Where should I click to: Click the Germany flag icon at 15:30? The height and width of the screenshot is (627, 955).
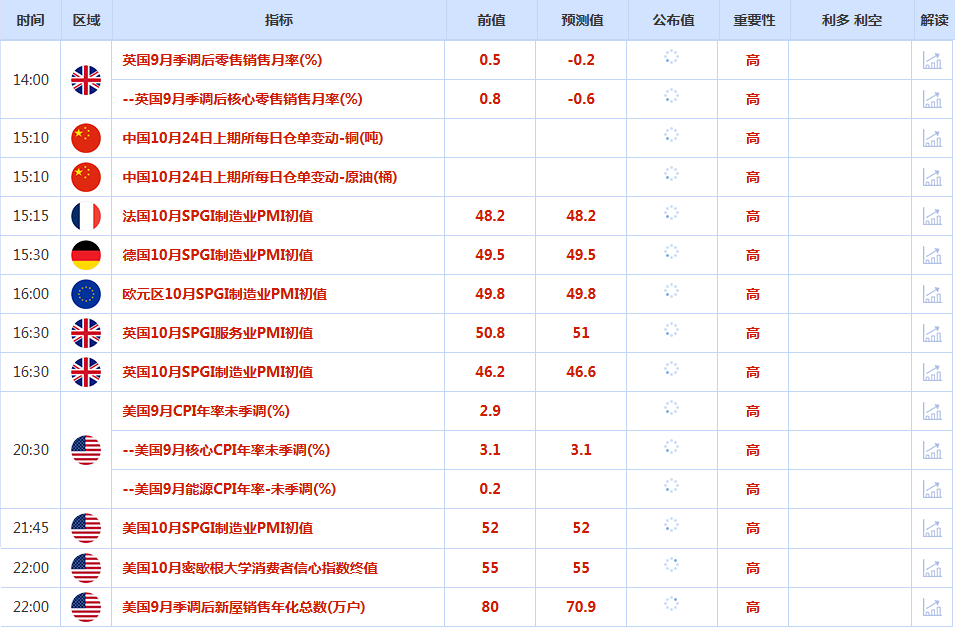pos(86,255)
